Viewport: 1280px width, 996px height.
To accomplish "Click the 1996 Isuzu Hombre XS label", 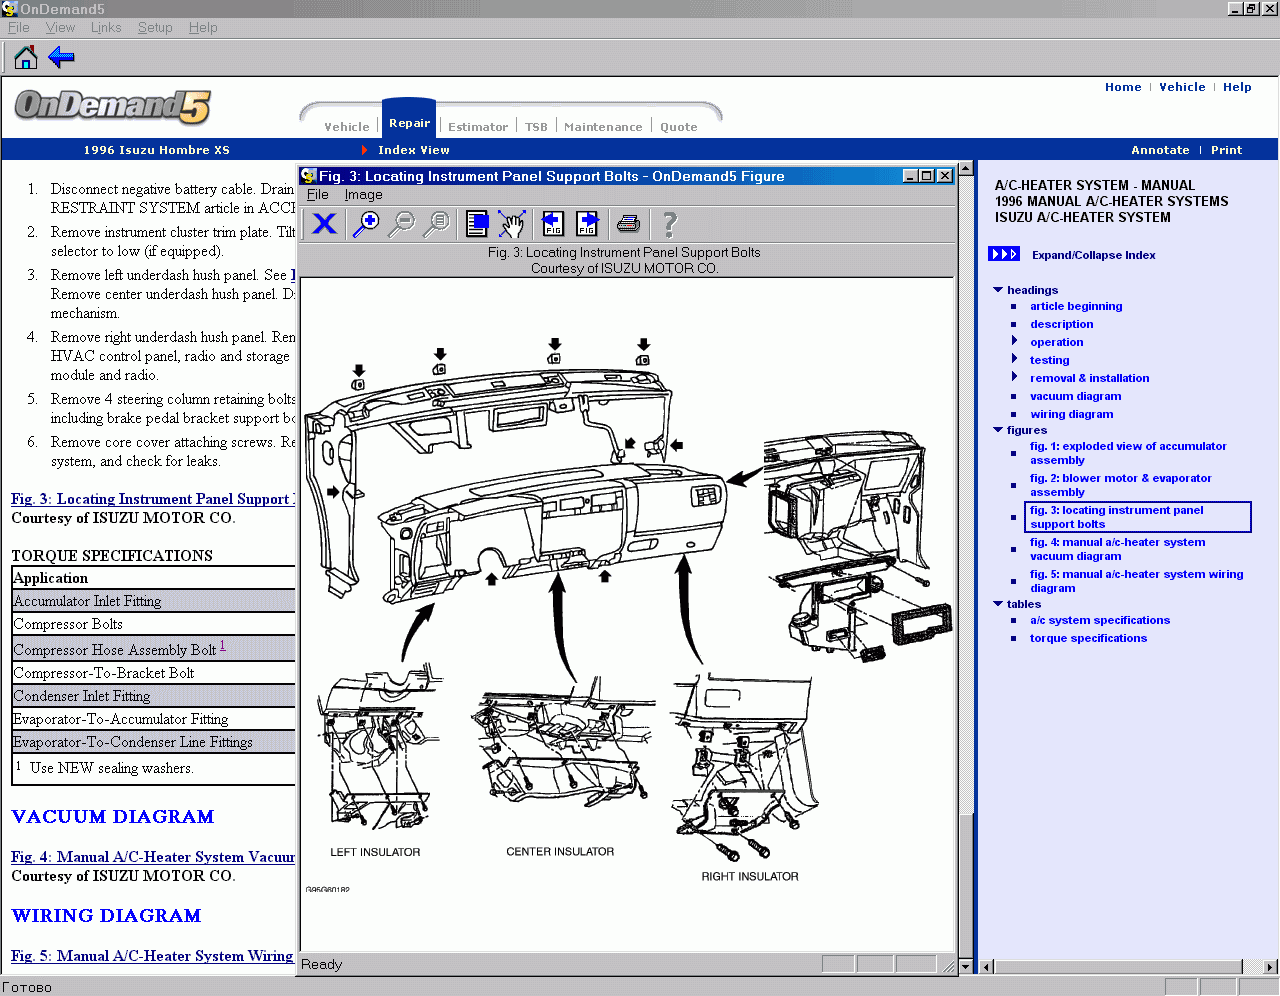I will [x=157, y=150].
